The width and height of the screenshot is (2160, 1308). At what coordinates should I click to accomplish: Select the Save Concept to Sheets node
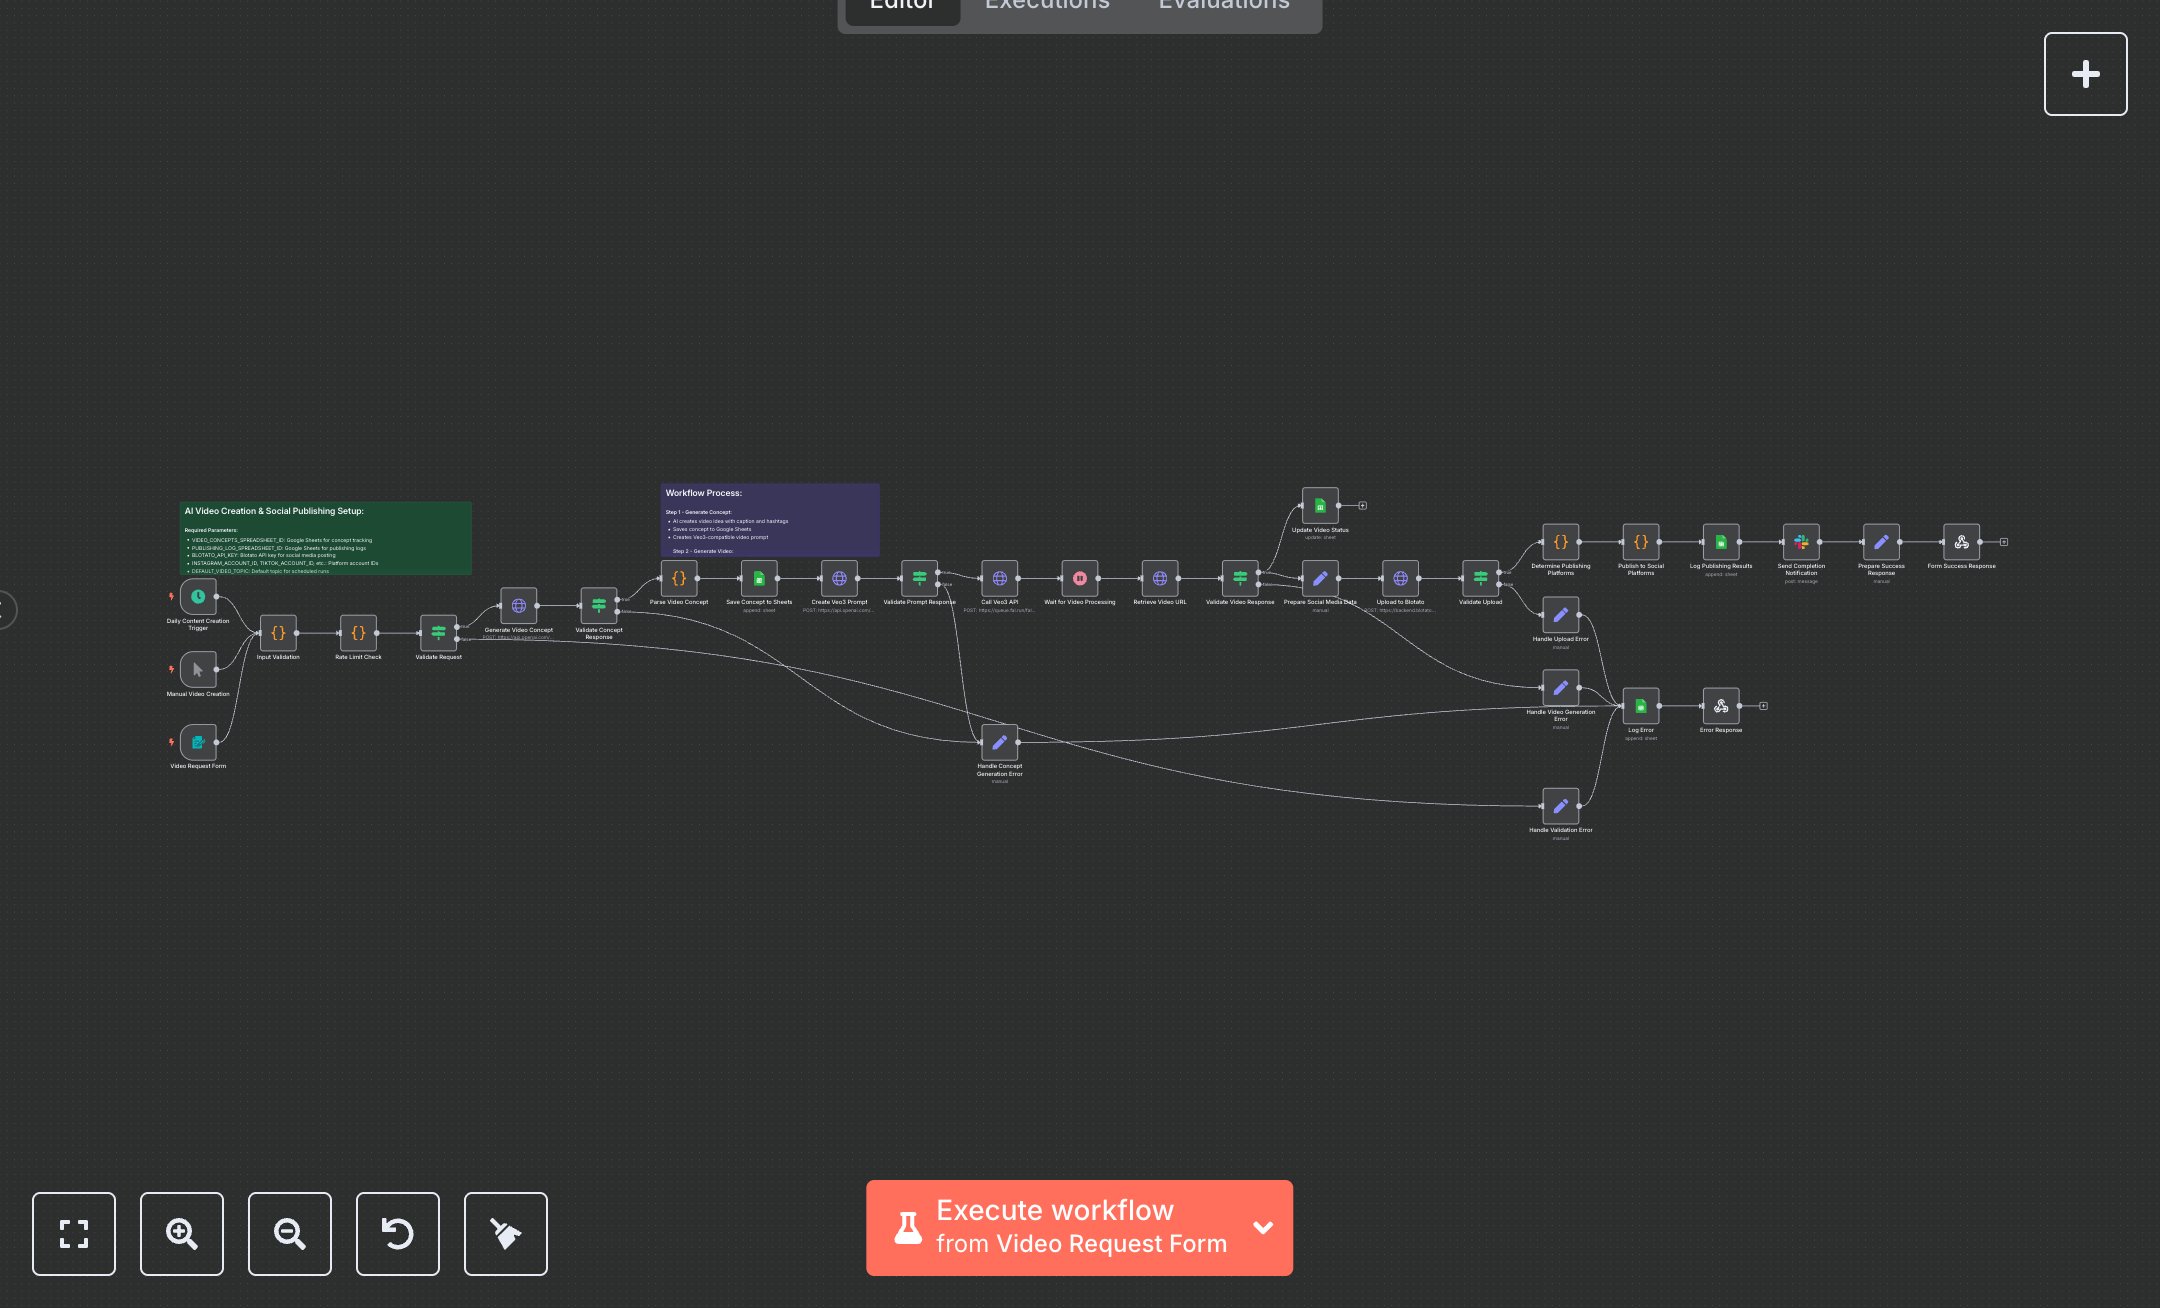pyautogui.click(x=759, y=579)
